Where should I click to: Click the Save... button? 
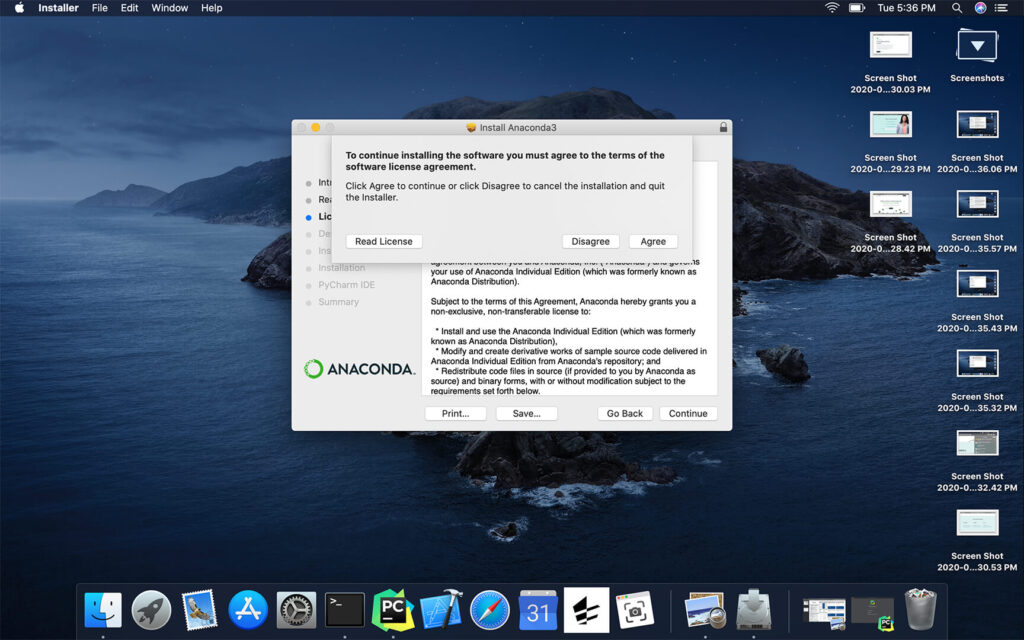[526, 413]
